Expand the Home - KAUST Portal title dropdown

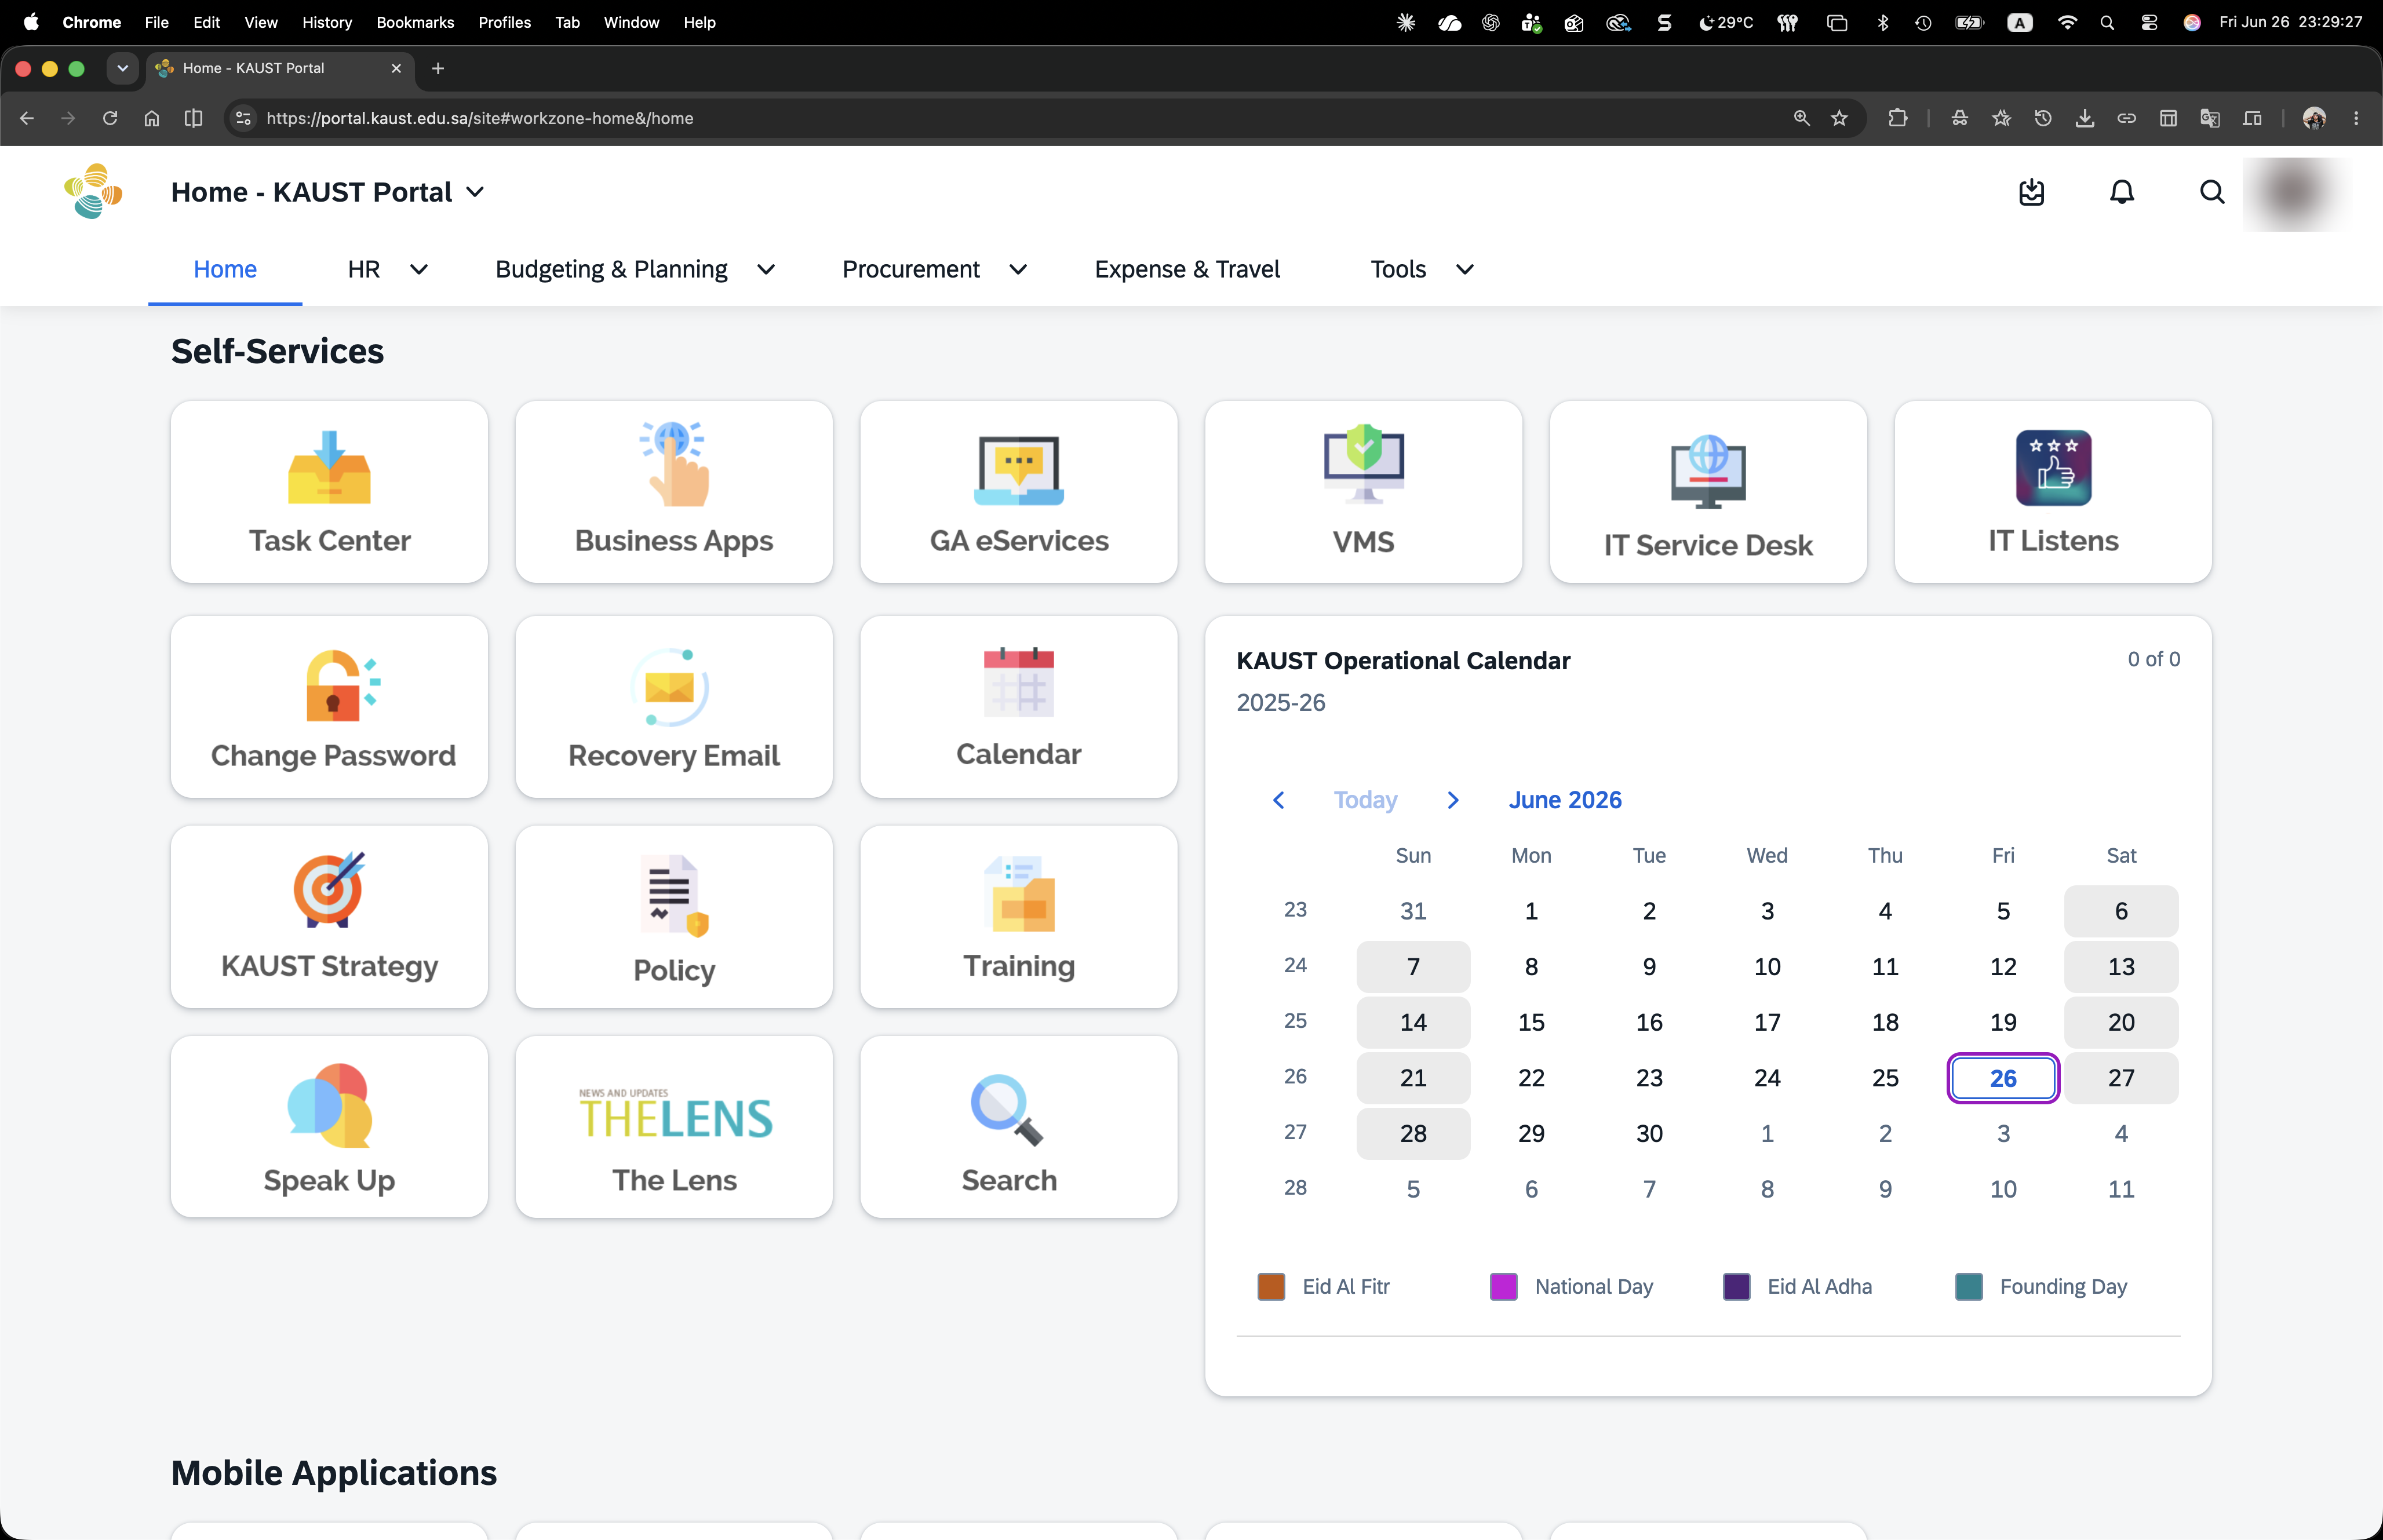(x=476, y=192)
